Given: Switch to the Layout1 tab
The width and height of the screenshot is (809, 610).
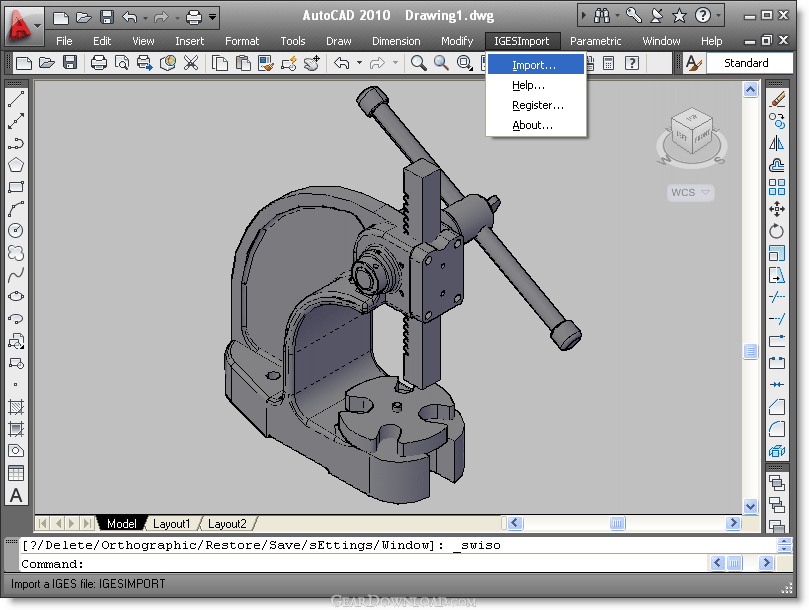Looking at the screenshot, I should (x=172, y=524).
